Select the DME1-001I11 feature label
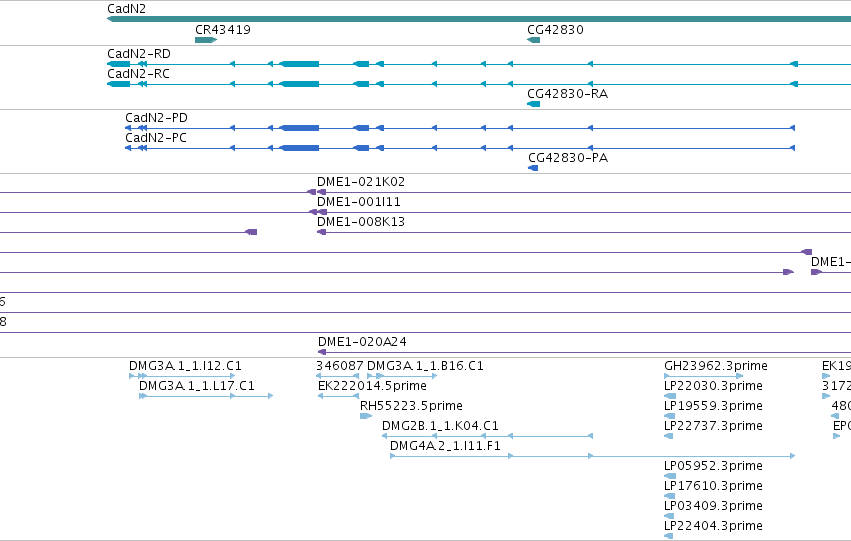 click(x=359, y=202)
